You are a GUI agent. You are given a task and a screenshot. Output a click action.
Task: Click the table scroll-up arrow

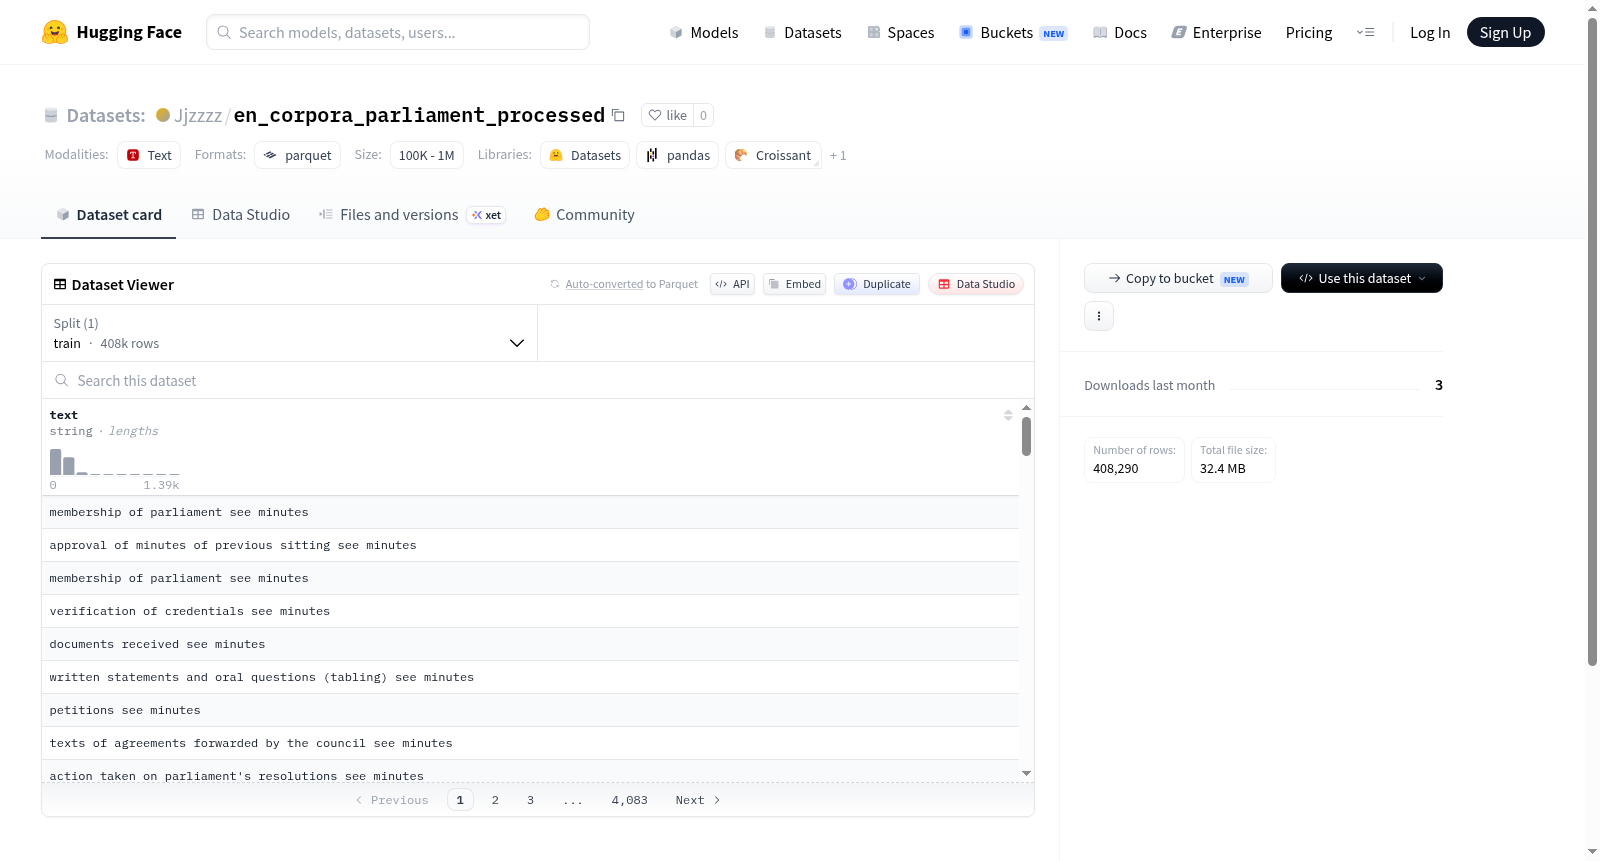point(1026,408)
